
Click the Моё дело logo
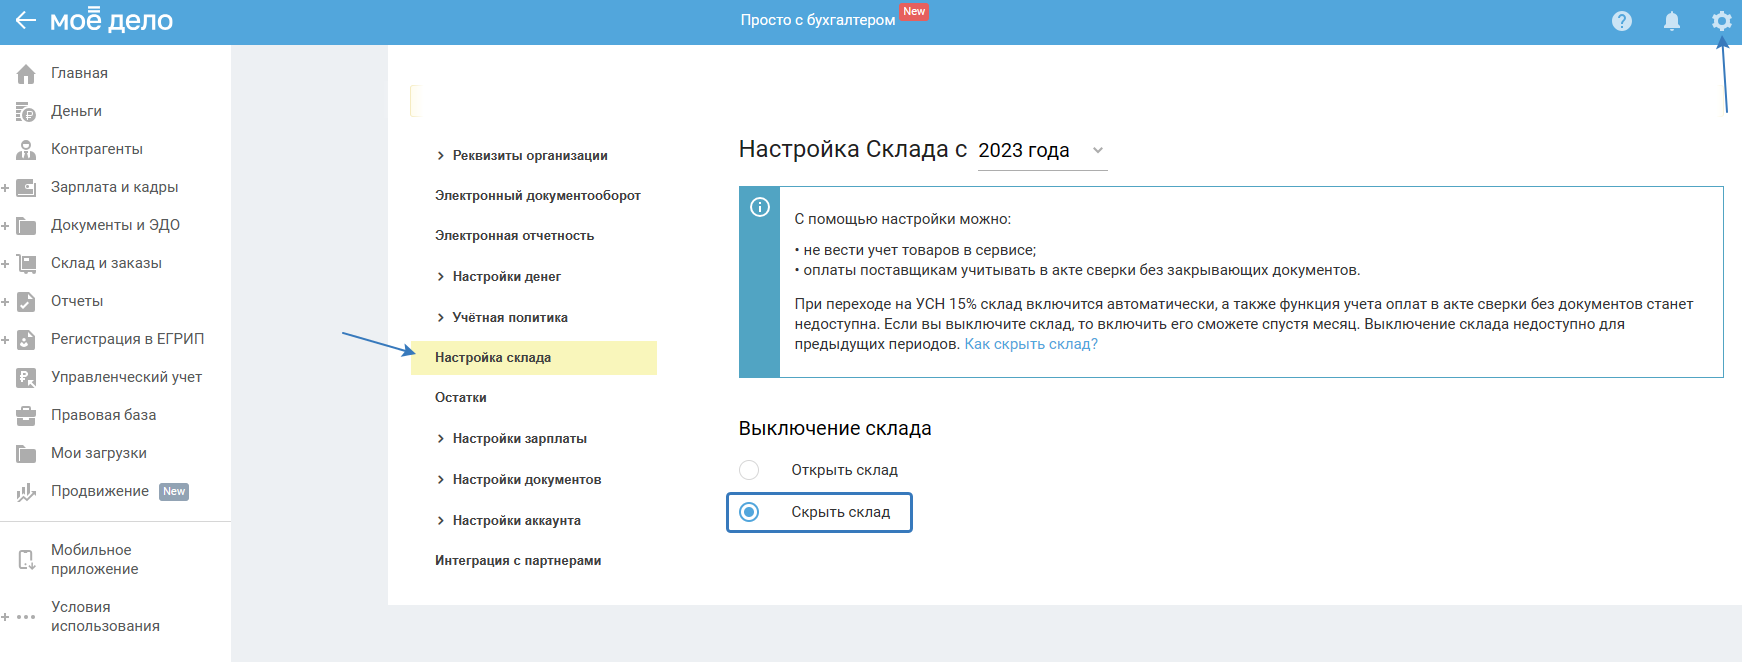pyautogui.click(x=111, y=20)
